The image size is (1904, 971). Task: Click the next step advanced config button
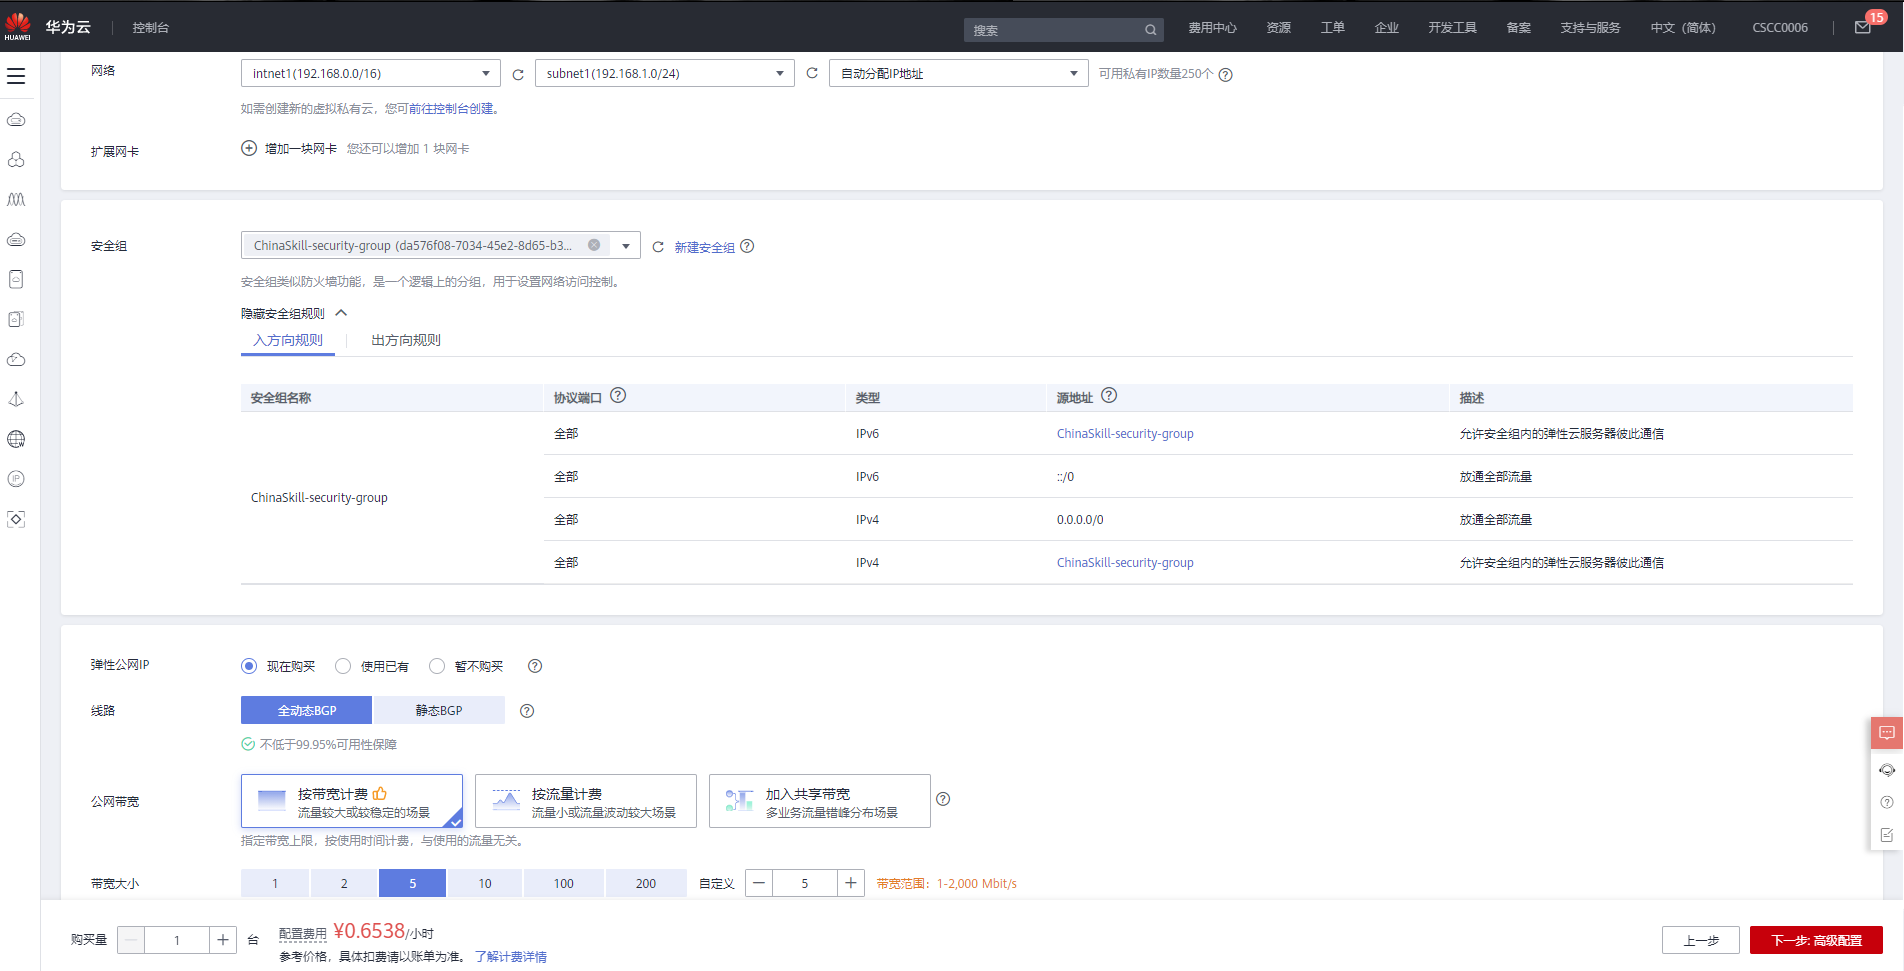(x=1816, y=940)
